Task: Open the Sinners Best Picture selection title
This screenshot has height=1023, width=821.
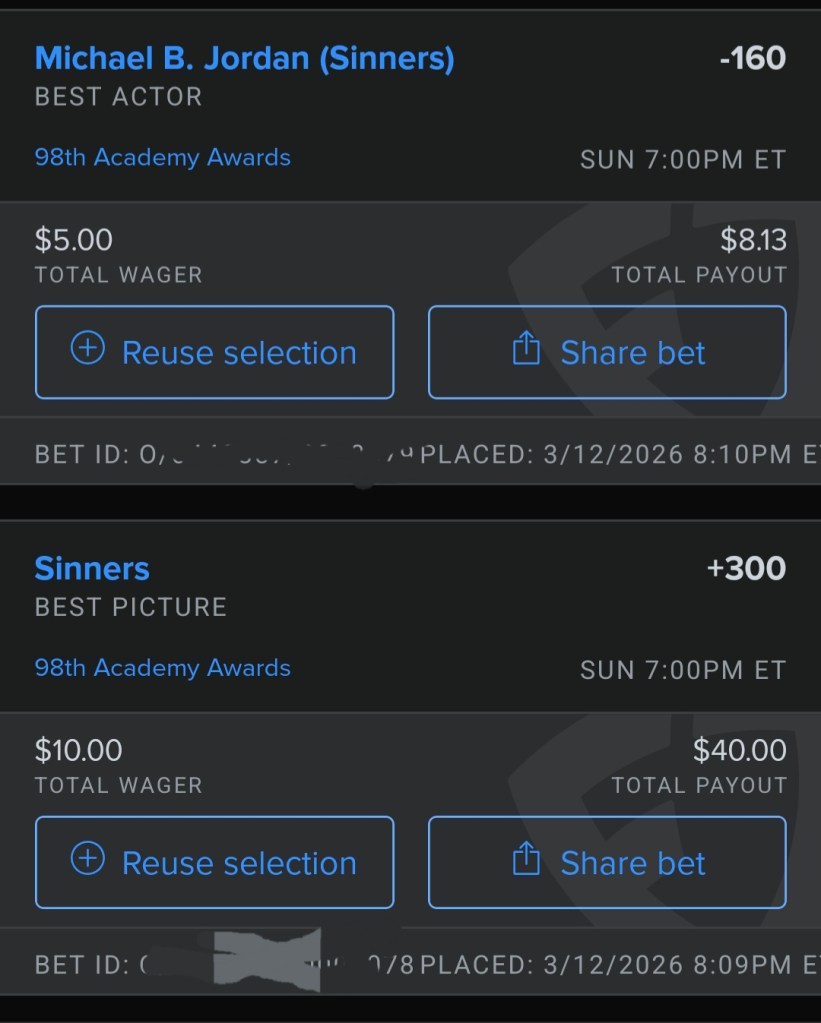Action: coord(92,569)
